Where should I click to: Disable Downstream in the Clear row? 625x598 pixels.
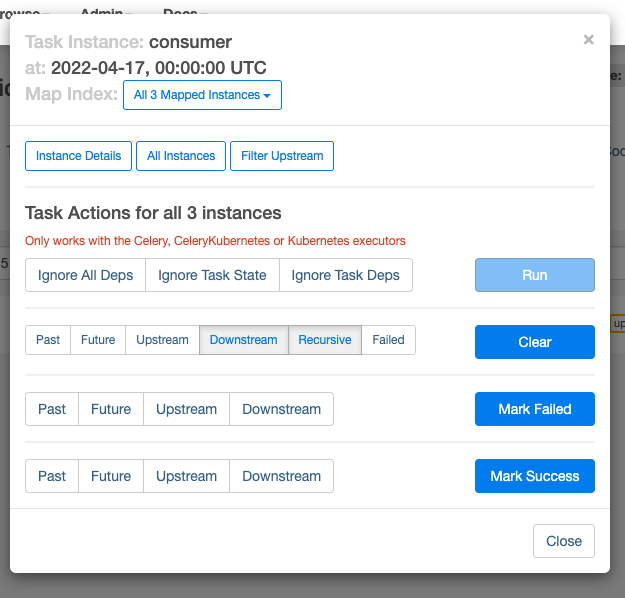[243, 340]
